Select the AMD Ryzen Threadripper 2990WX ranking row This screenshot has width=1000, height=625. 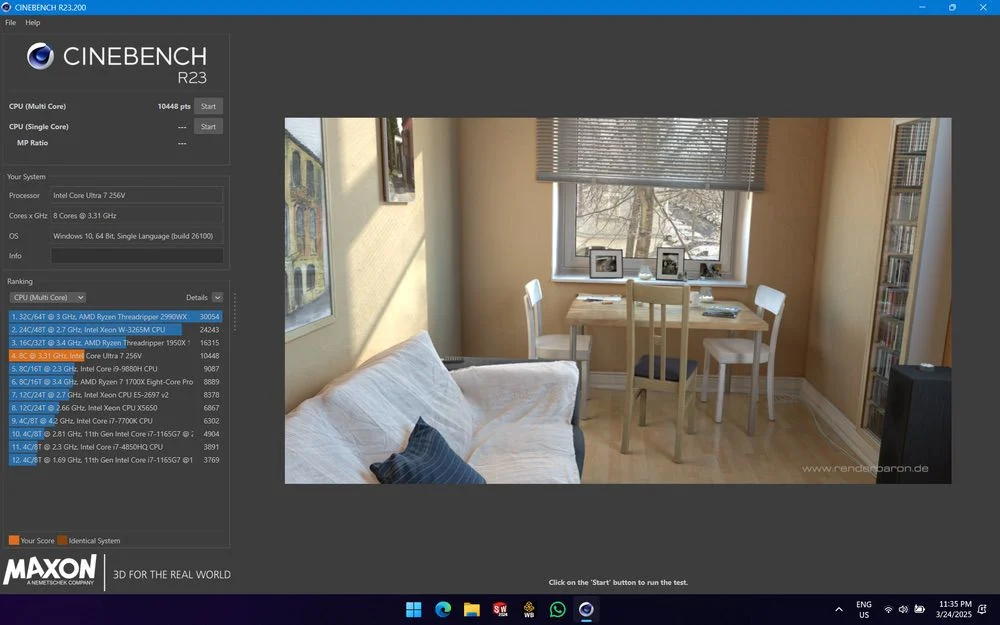pos(115,316)
